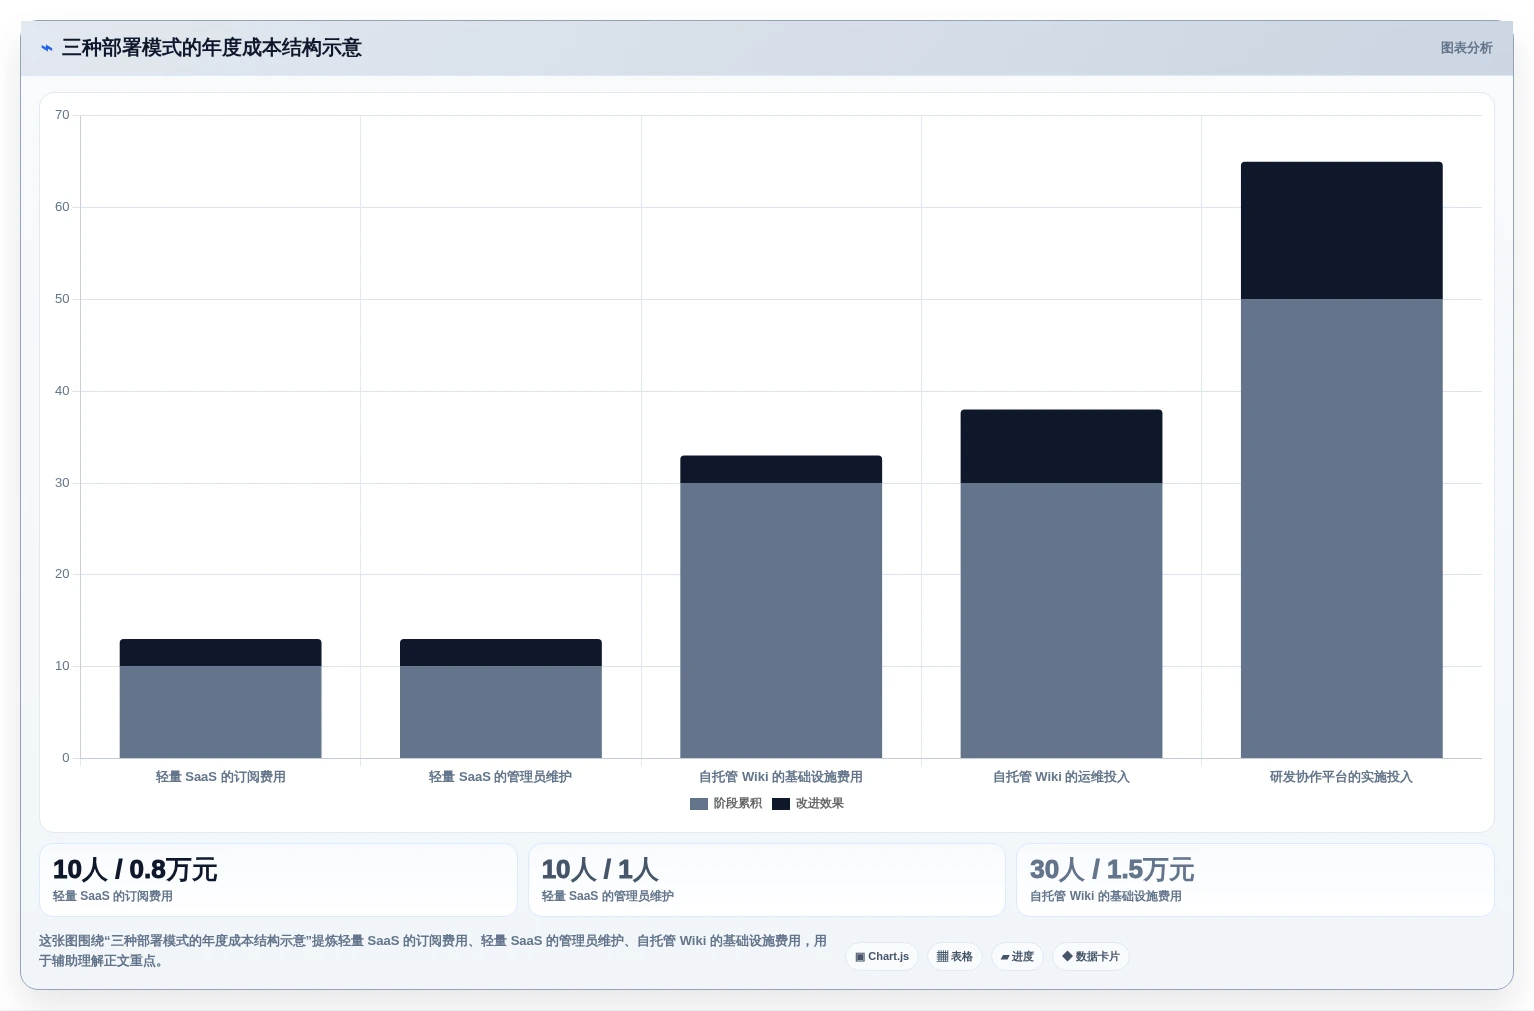1534x1011 pixels.
Task: Click the 阶段累积 legend color swatch
Action: (699, 804)
